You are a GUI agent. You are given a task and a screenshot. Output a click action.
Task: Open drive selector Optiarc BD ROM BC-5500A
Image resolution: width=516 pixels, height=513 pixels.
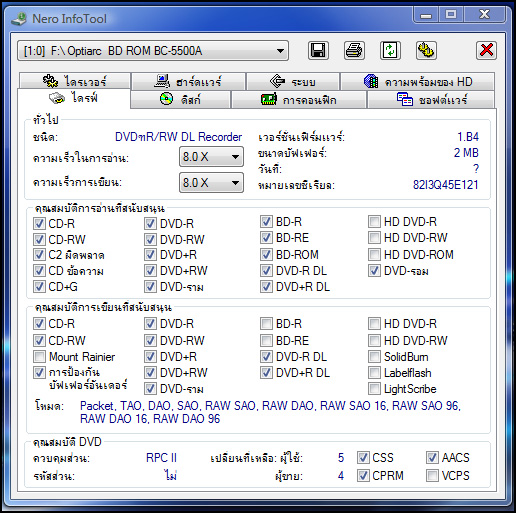pyautogui.click(x=153, y=51)
